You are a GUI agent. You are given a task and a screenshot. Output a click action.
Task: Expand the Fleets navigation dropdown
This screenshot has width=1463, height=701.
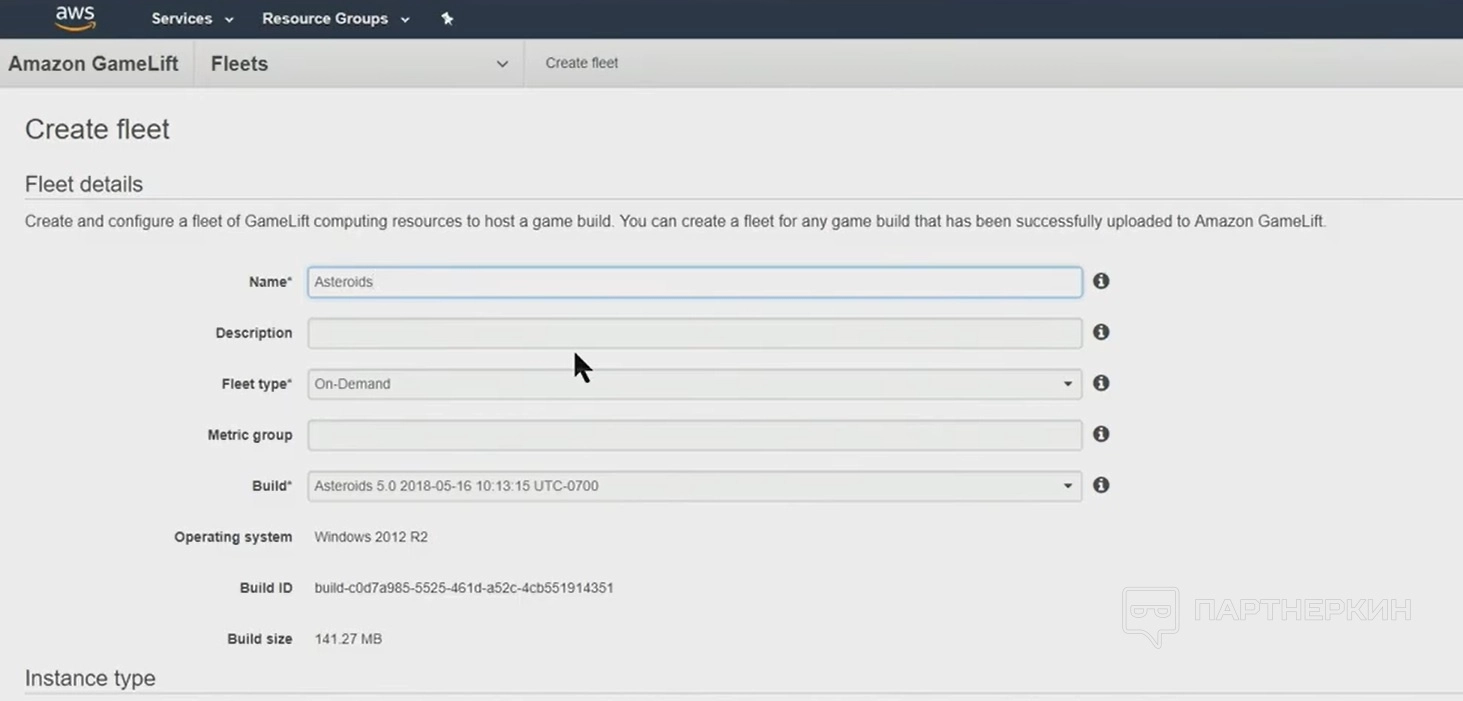click(x=359, y=63)
